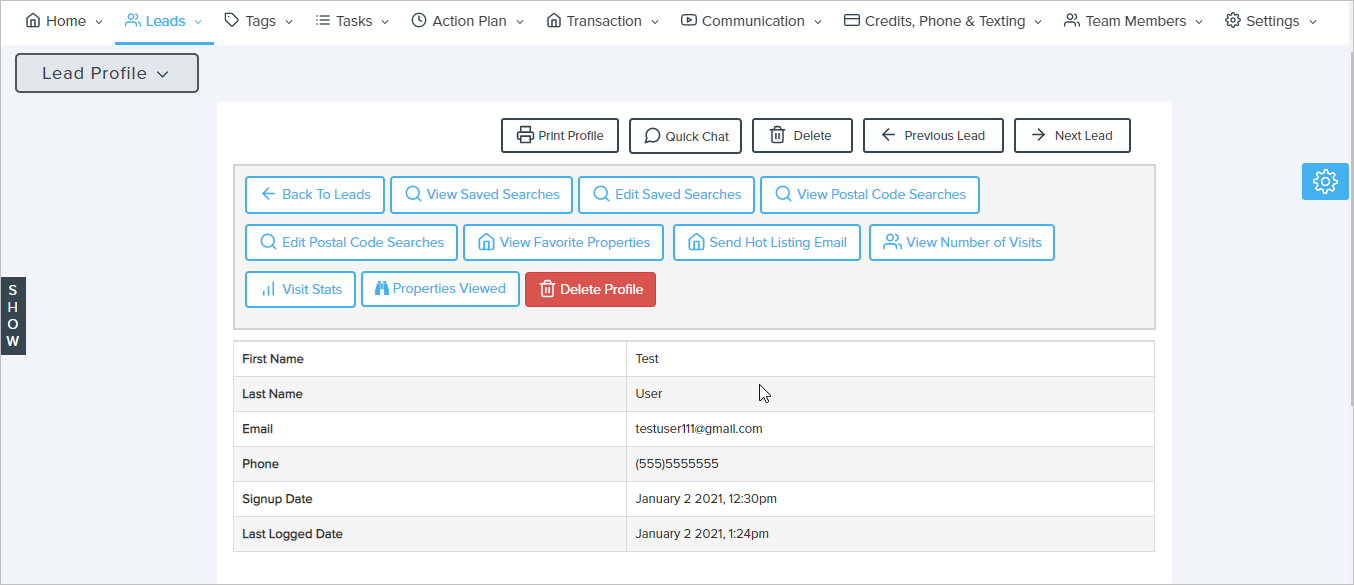Click the chat bubble icon for Quick Chat
The image size is (1354, 585).
pyautogui.click(x=652, y=136)
